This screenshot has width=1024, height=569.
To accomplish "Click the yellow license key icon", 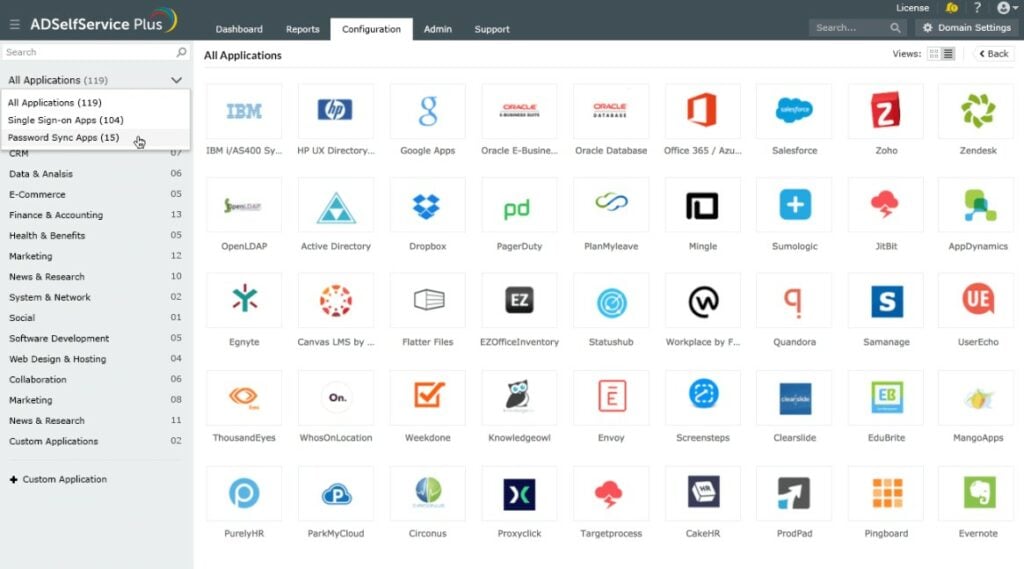I will click(952, 8).
